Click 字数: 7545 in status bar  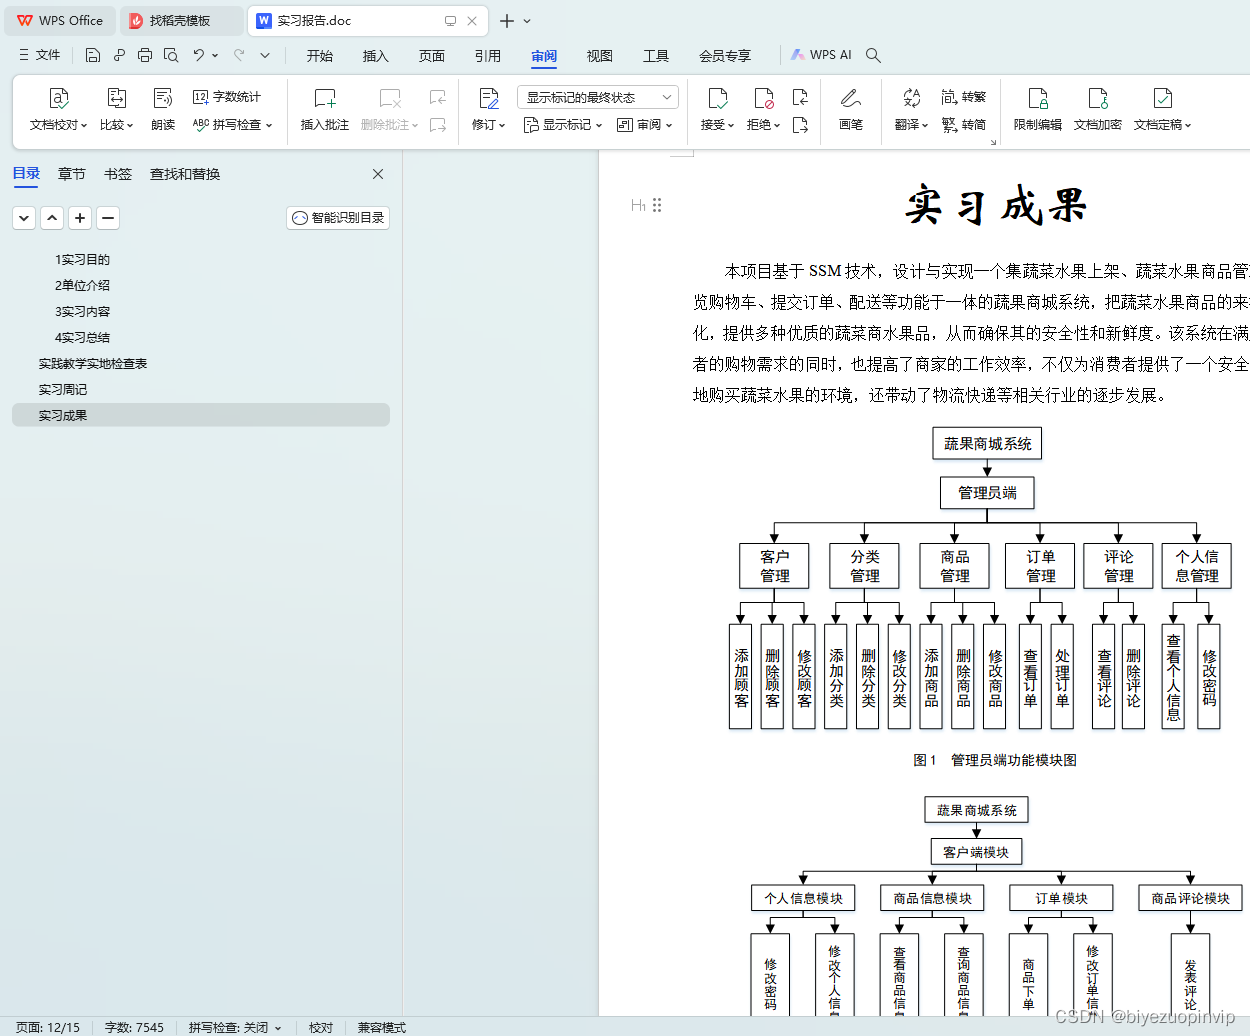tap(134, 1028)
